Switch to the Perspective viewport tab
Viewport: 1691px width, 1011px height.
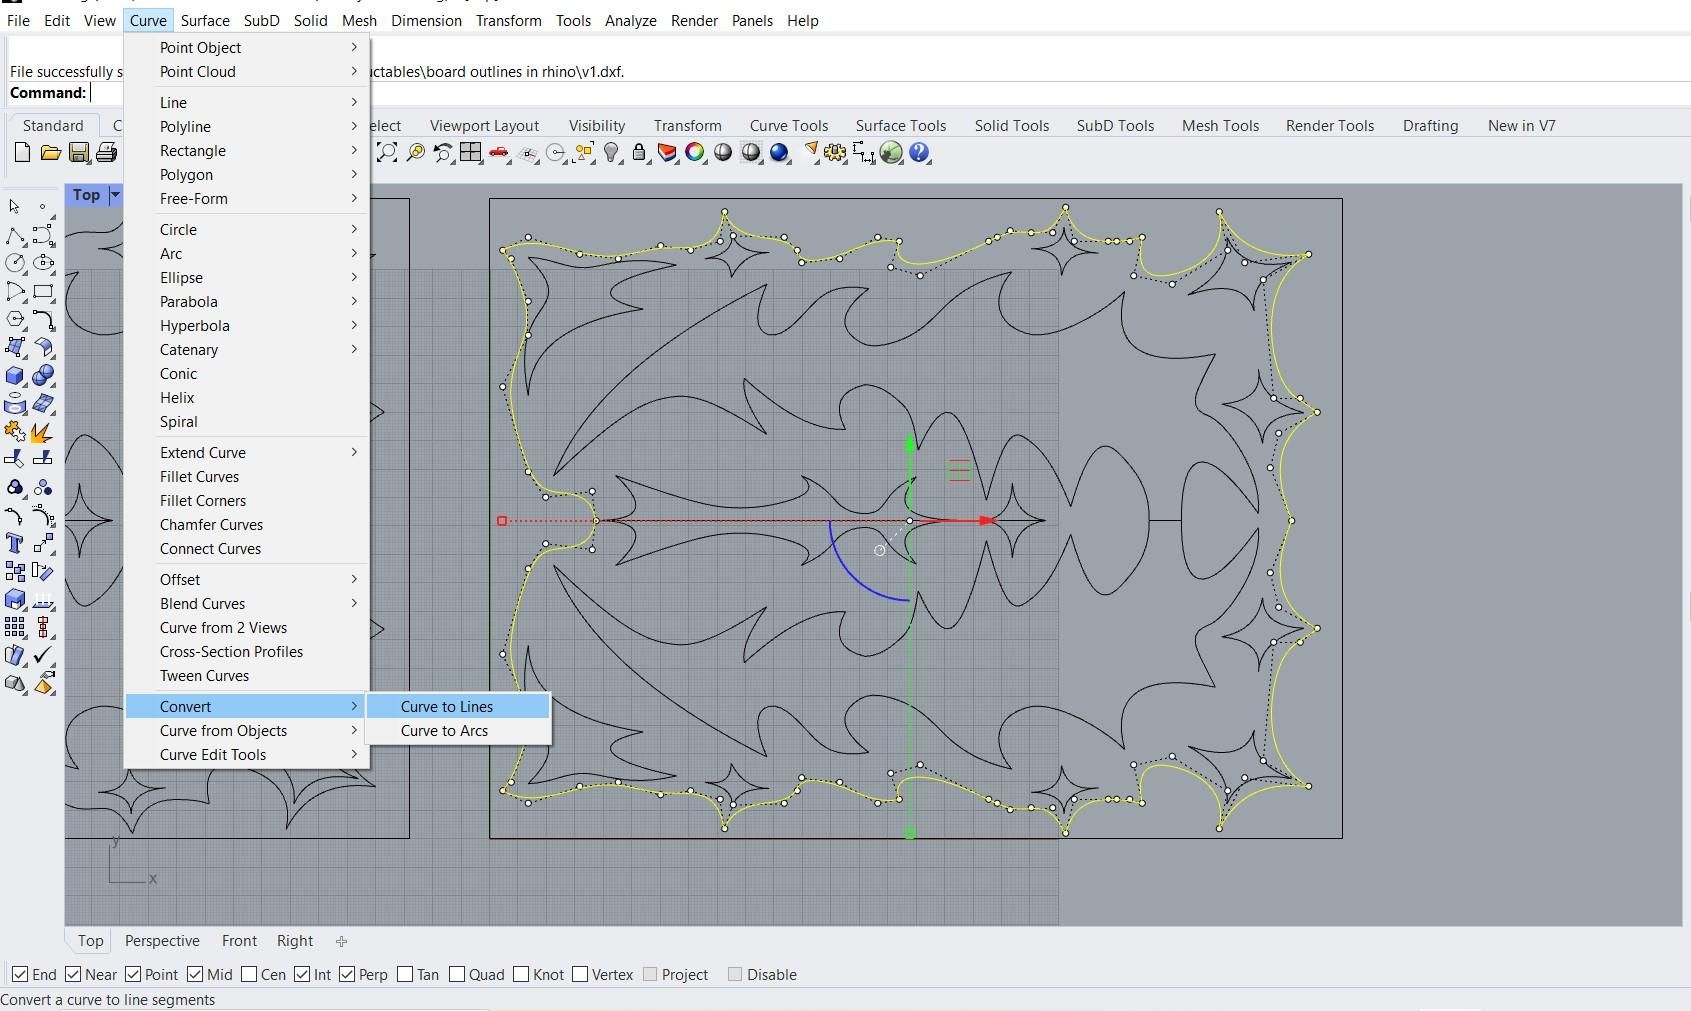(x=162, y=940)
